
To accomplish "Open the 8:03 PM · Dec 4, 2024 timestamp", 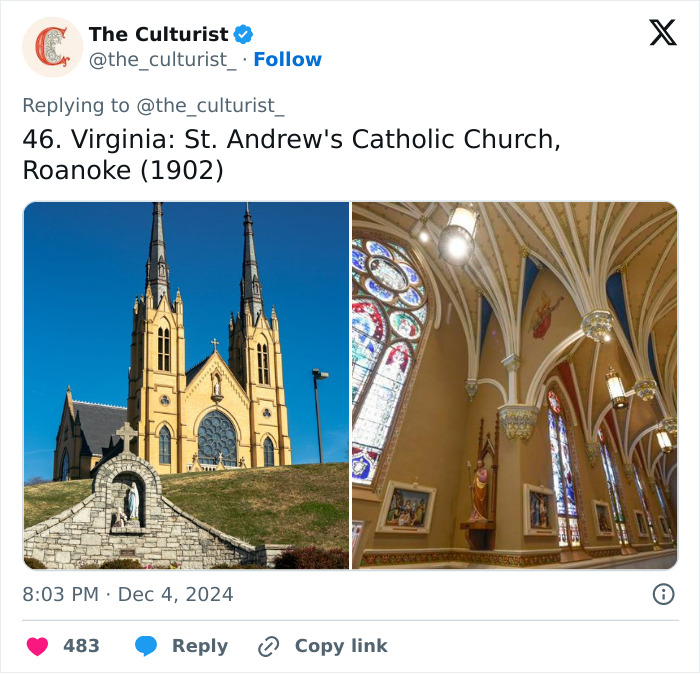I will coord(128,594).
